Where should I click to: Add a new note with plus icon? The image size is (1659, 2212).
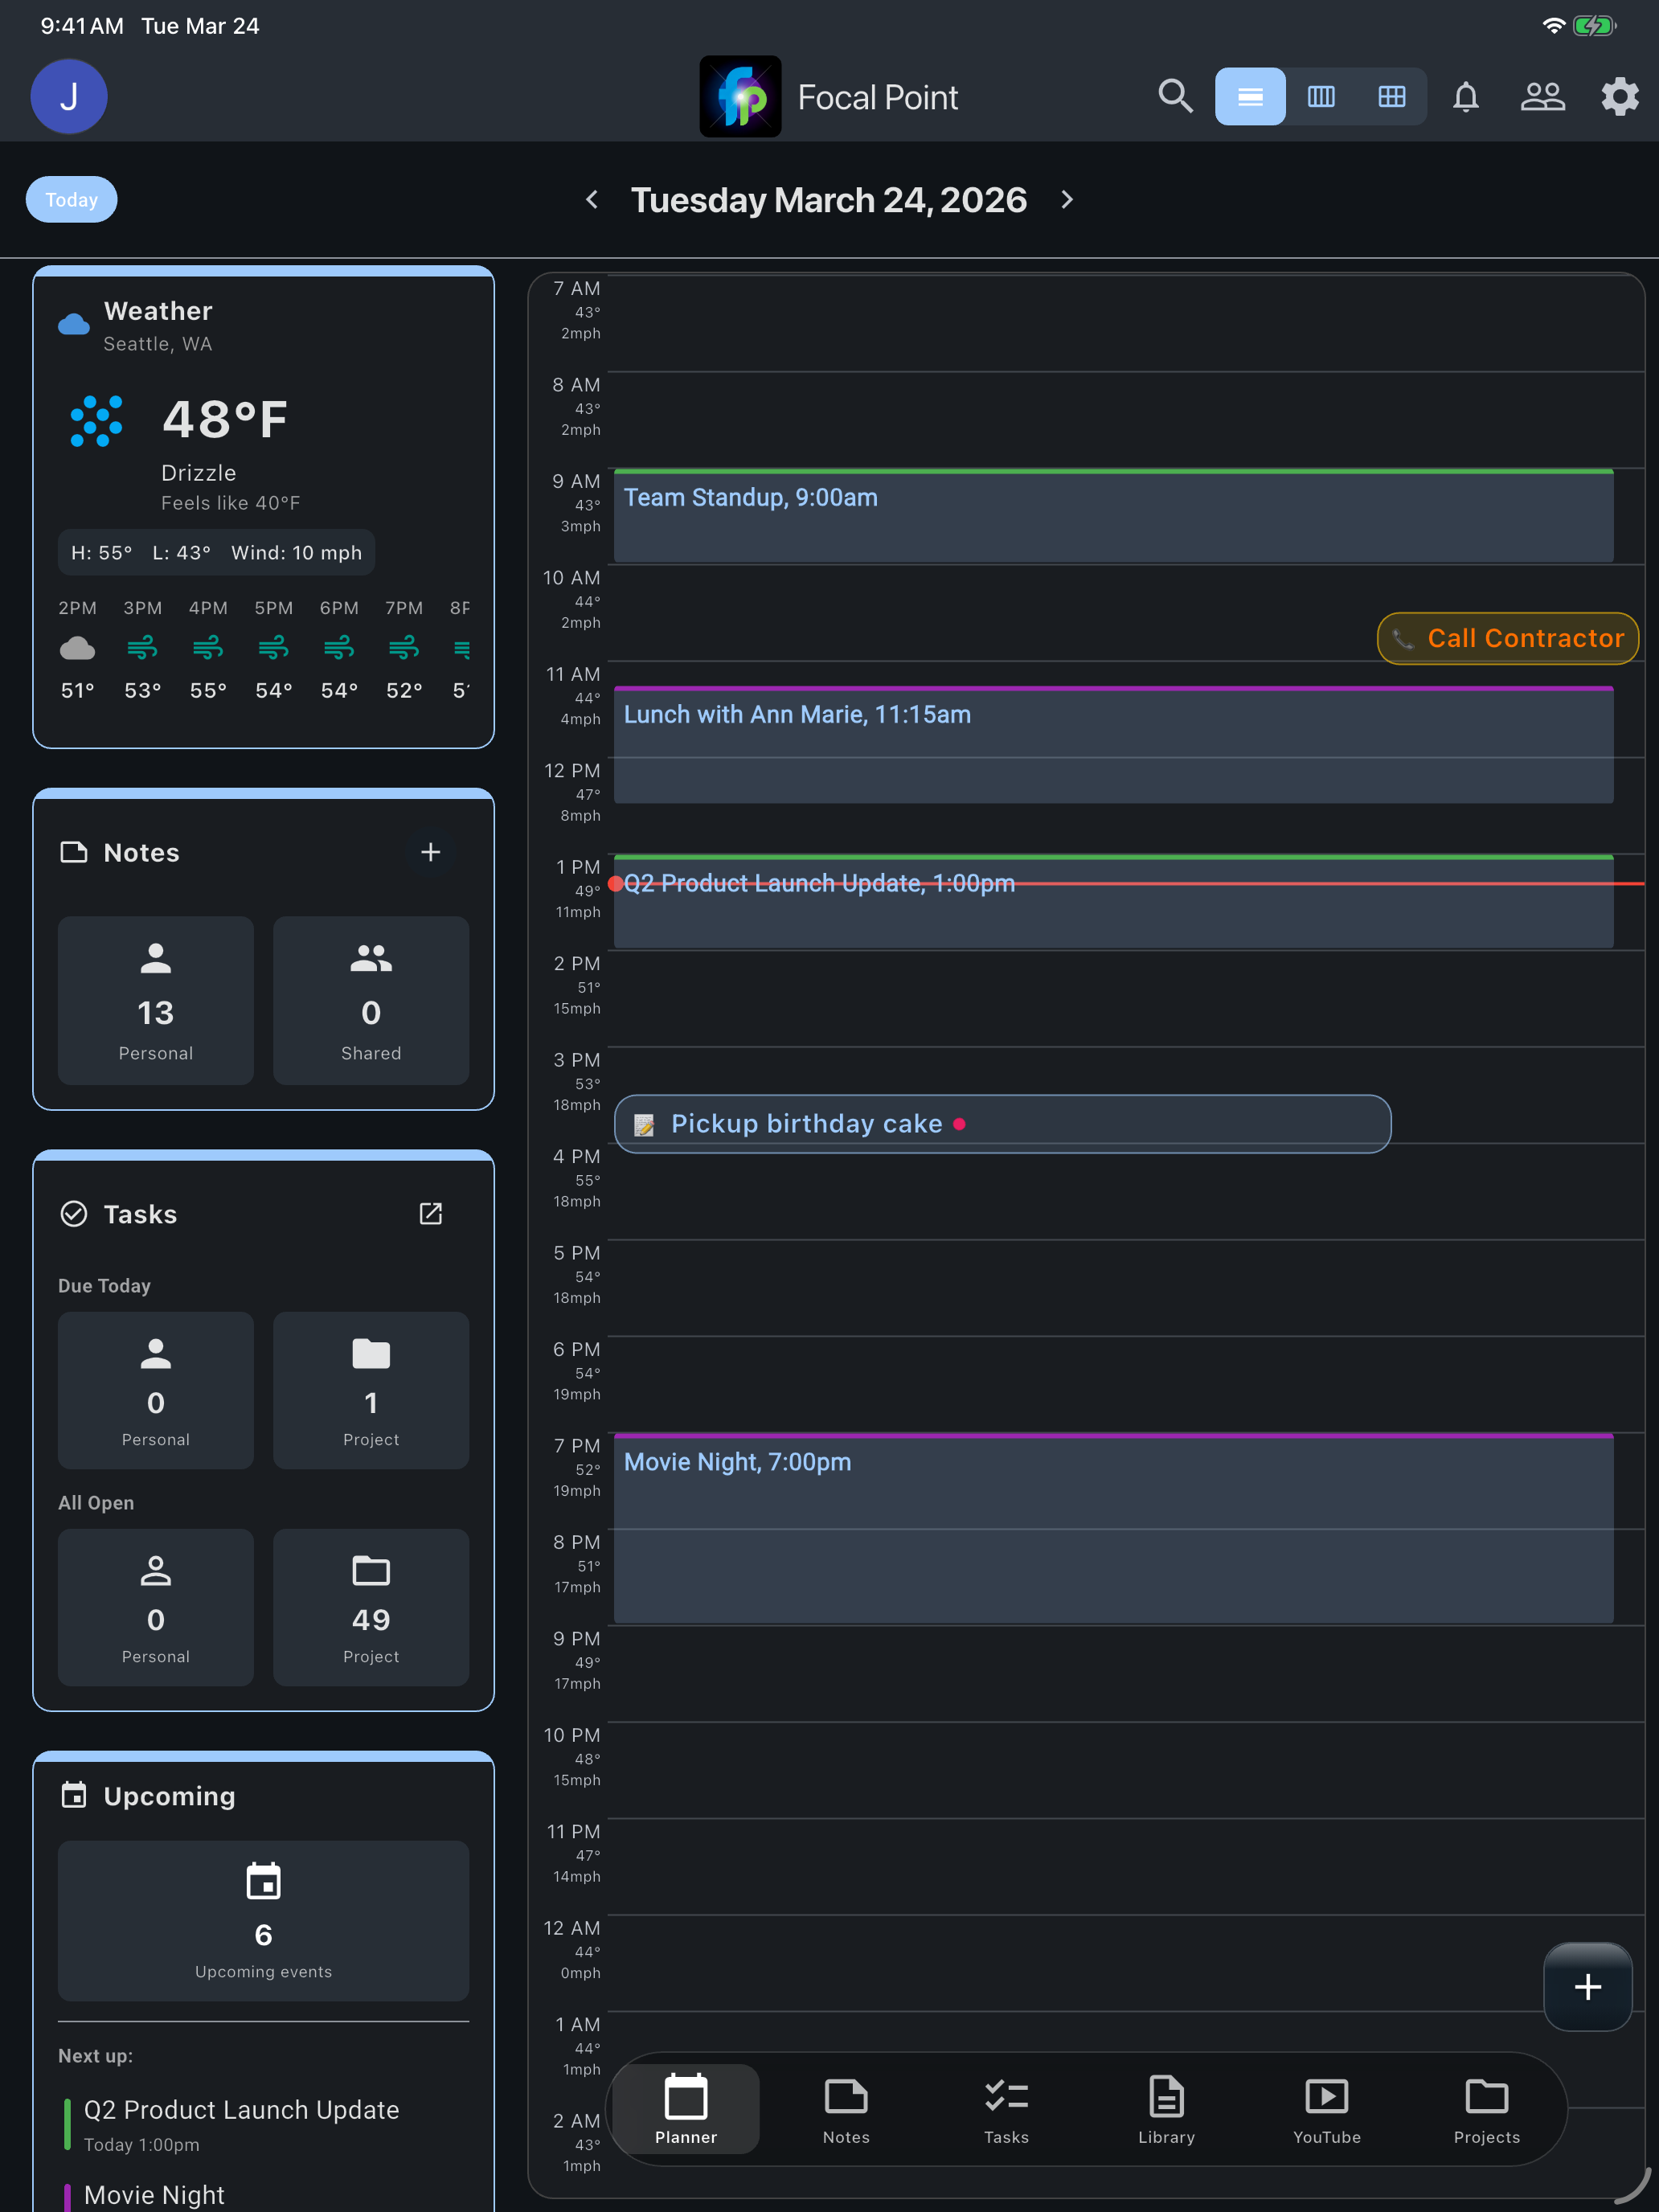point(430,852)
